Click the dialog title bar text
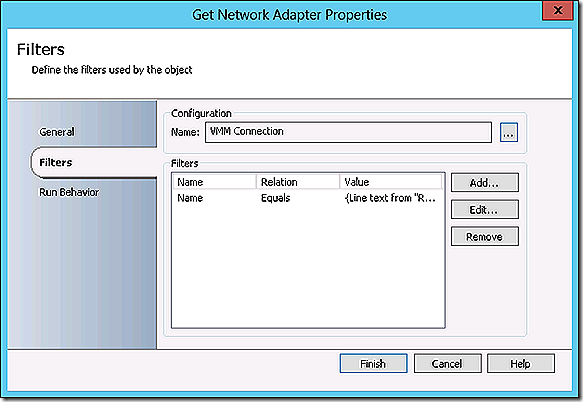 click(289, 15)
